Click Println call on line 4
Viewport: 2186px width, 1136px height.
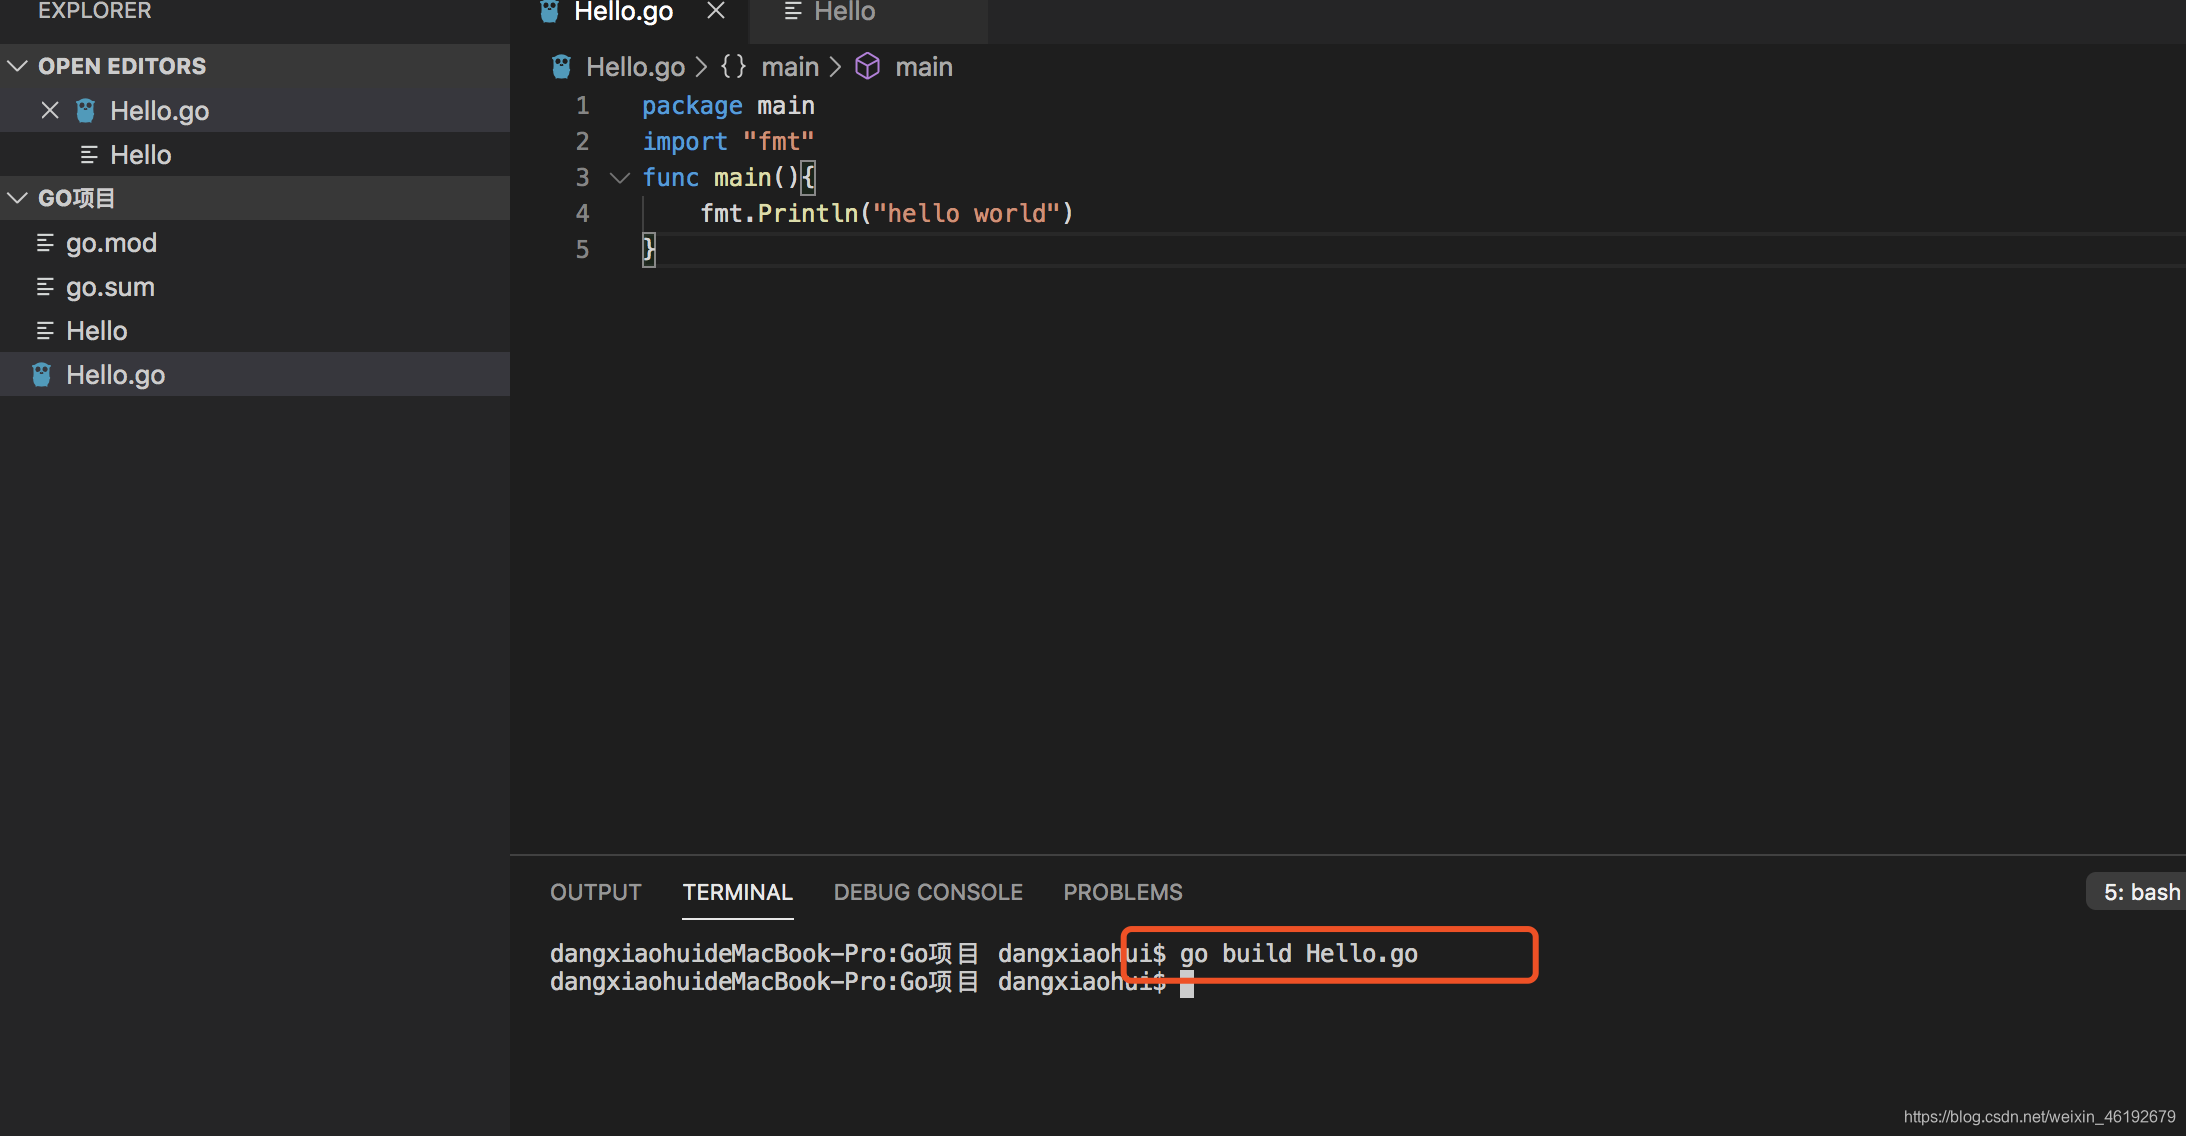pos(808,213)
